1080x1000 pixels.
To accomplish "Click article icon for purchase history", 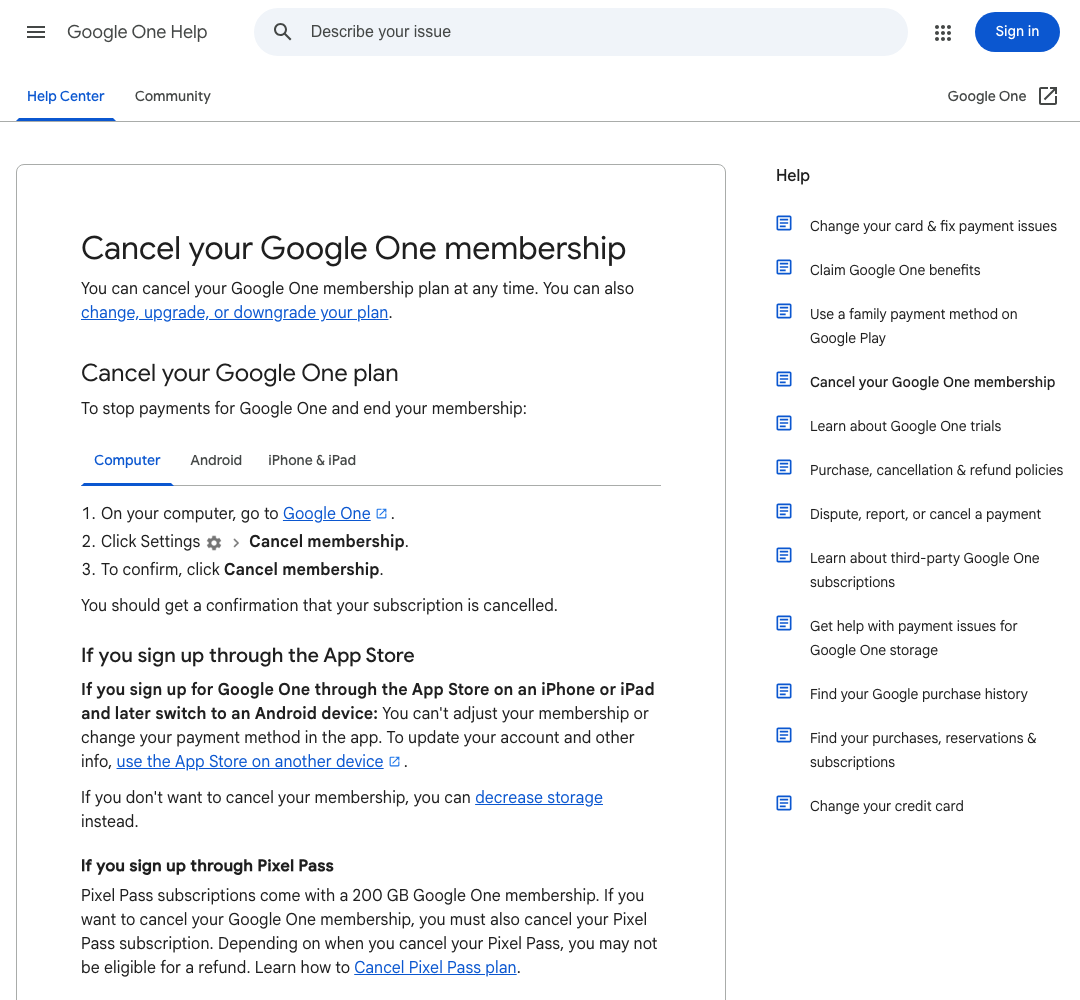I will click(x=784, y=691).
